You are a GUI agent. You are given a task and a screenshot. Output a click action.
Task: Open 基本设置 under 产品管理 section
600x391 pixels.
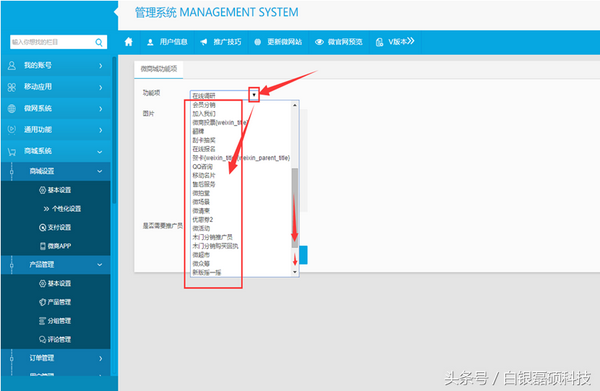[x=55, y=283]
